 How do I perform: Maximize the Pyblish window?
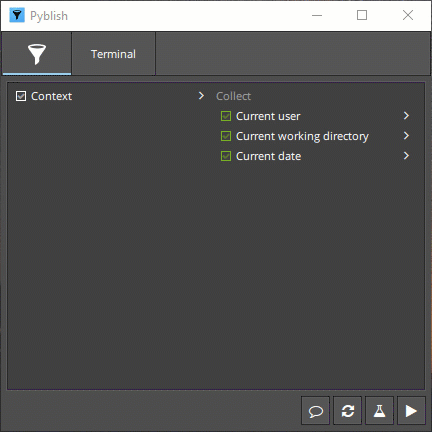point(362,15)
